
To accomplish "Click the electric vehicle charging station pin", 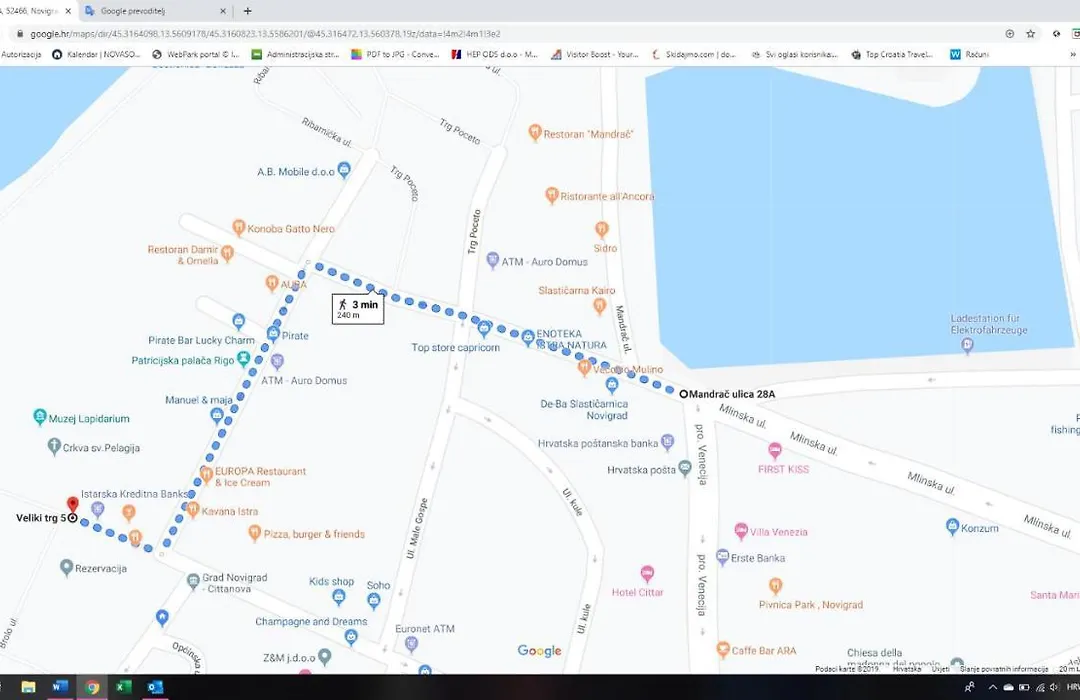I will coord(967,344).
